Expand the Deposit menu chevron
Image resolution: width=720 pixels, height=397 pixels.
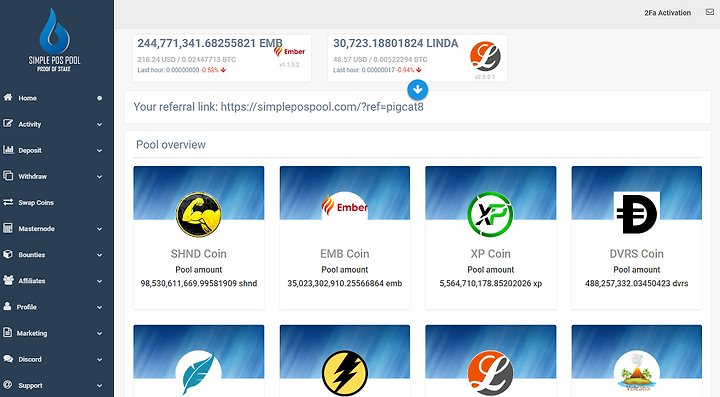point(100,151)
